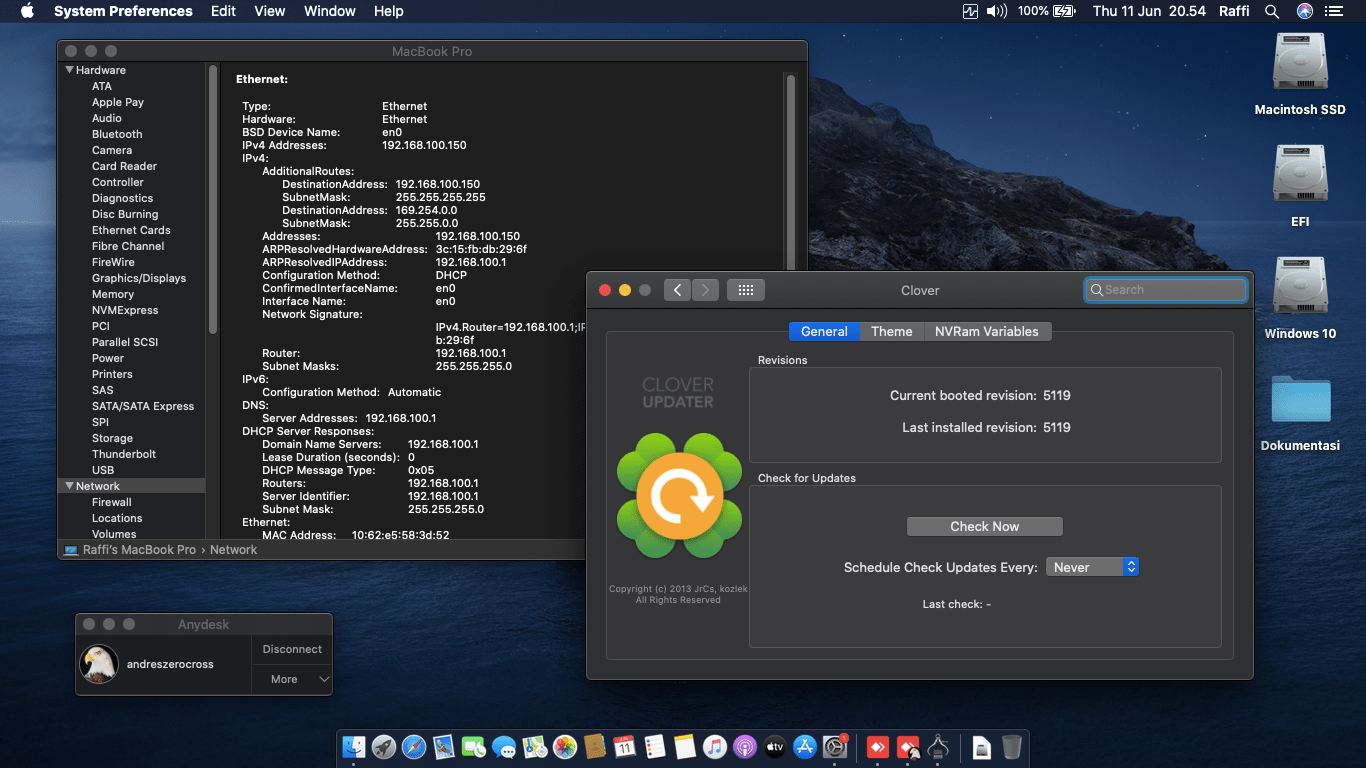The image size is (1366, 768).
Task: Click AnyDesk dock icon with eagle badge
Action: (908, 747)
